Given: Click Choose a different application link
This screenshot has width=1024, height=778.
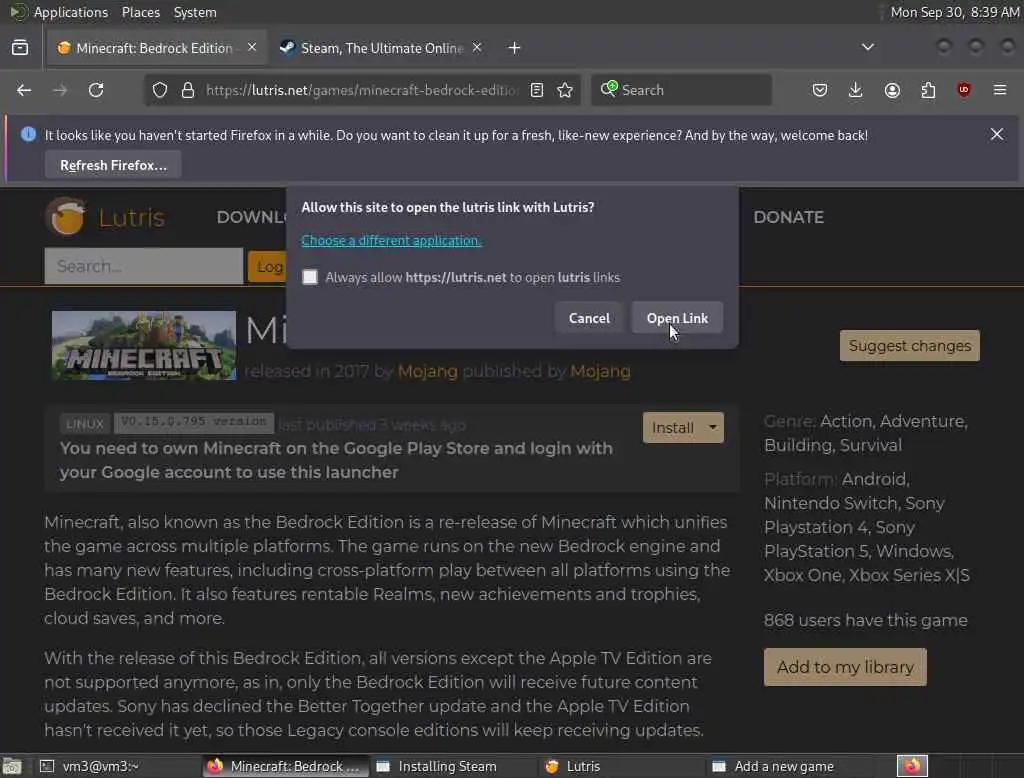Looking at the screenshot, I should [x=391, y=240].
